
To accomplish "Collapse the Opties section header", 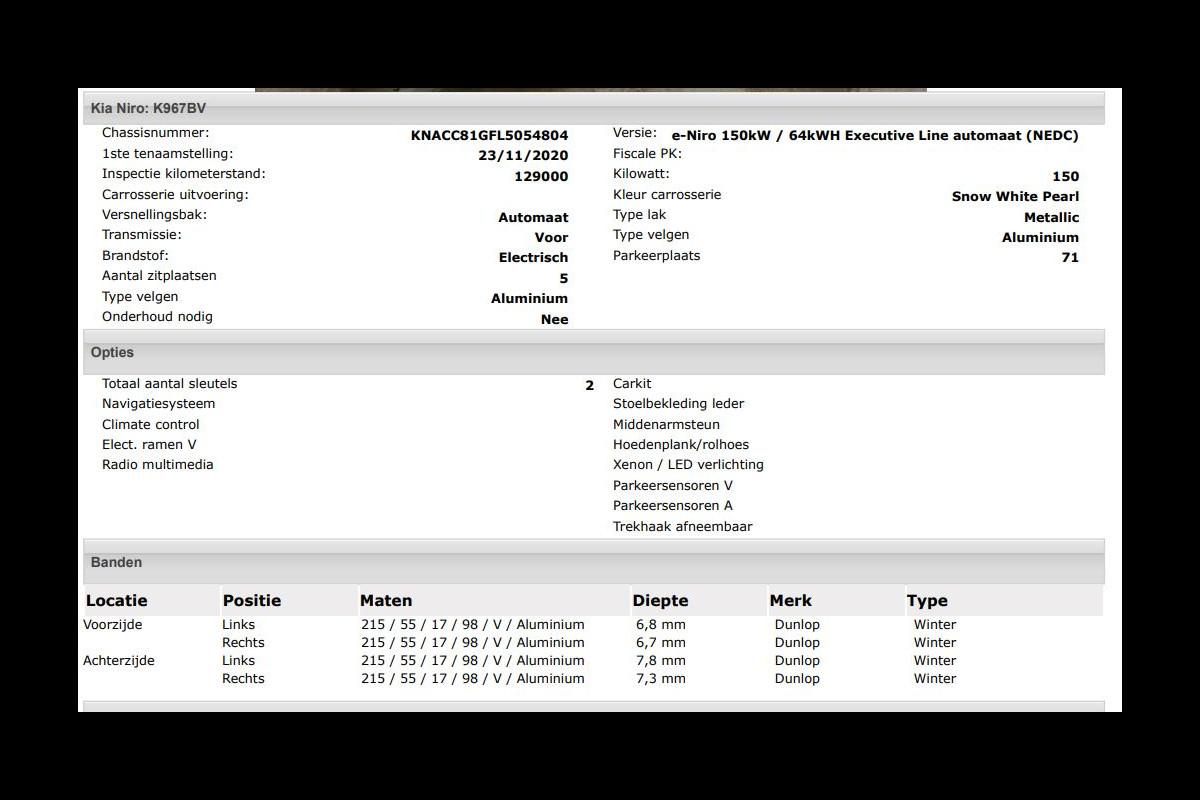I will 112,353.
